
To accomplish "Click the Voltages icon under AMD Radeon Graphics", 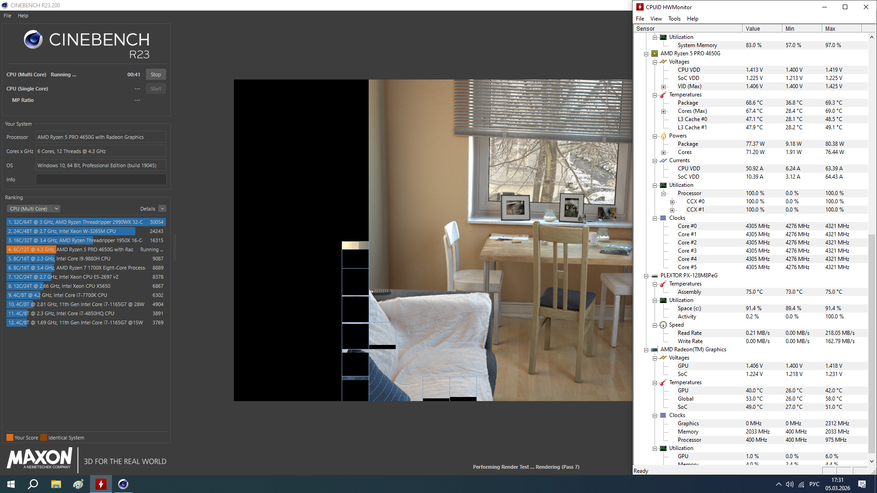I will coord(663,358).
